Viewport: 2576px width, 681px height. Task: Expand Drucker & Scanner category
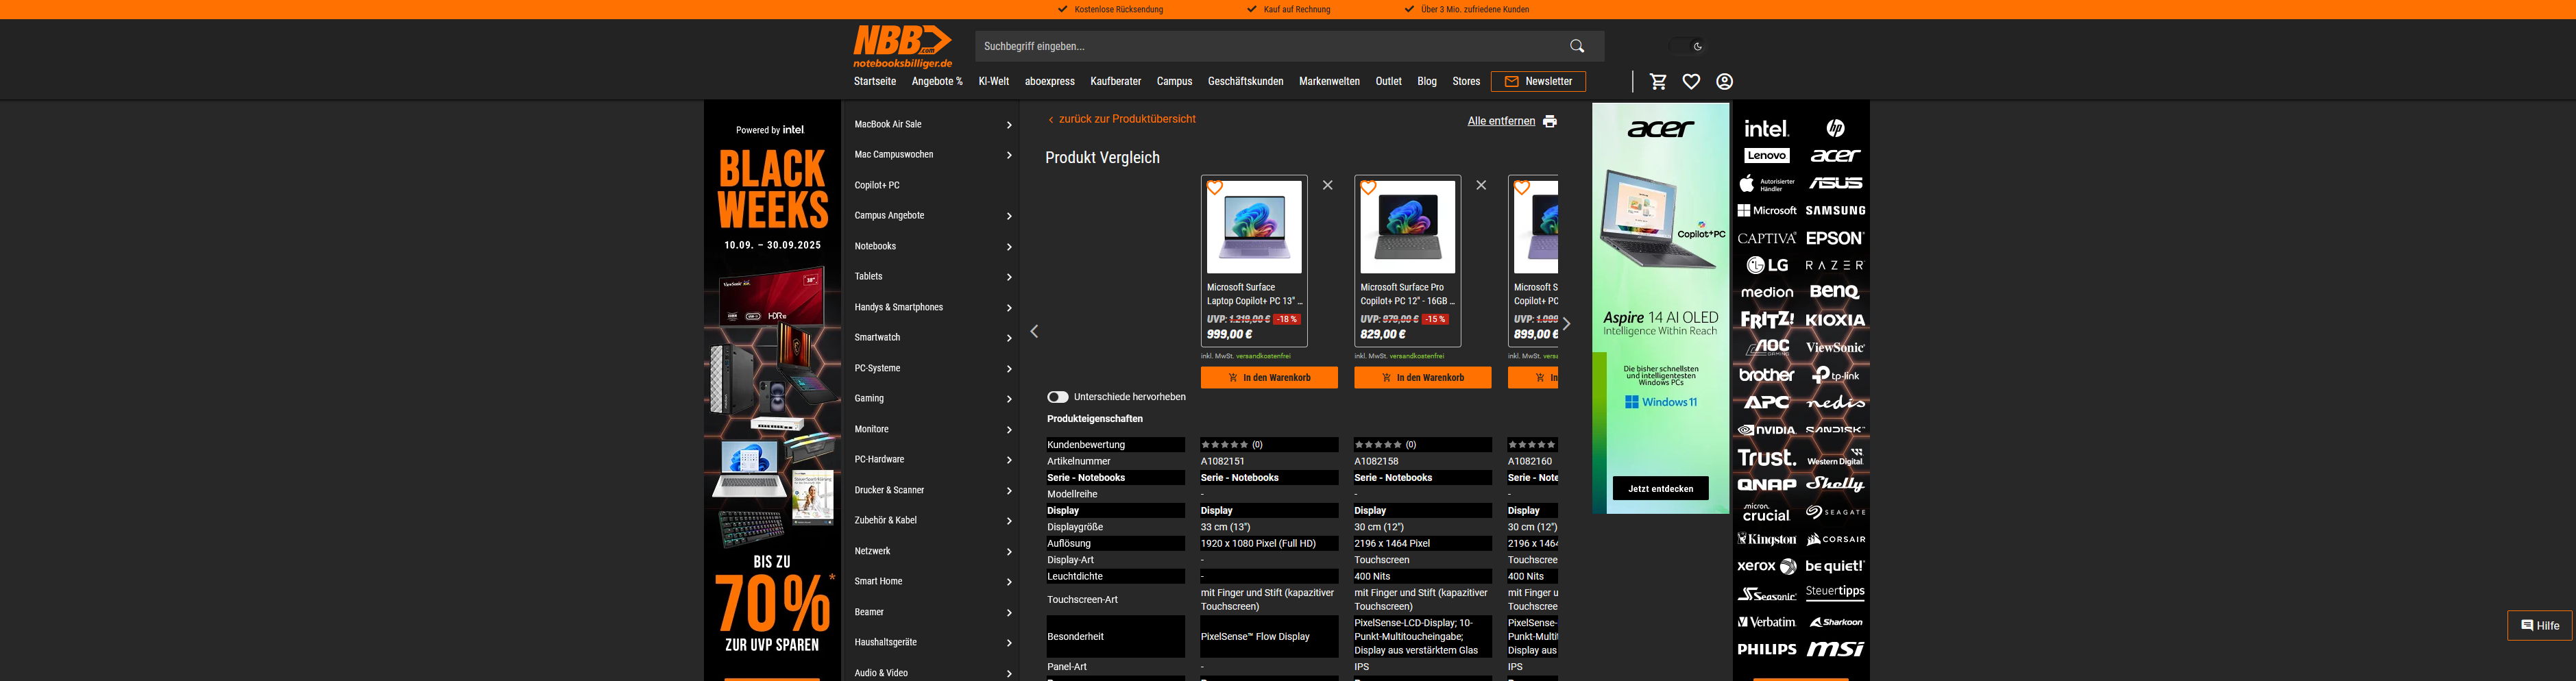[1009, 491]
